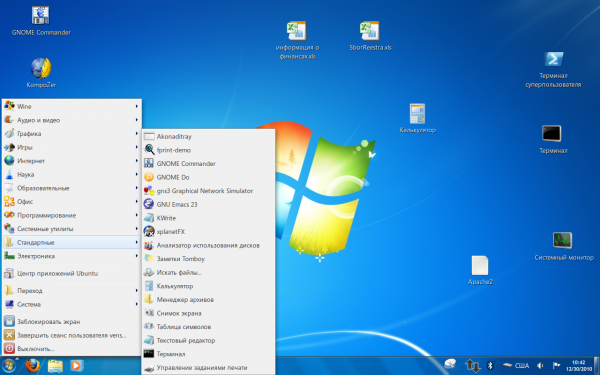600x375 pixels.
Task: Open Текстовый редактор
Action: 209,340
